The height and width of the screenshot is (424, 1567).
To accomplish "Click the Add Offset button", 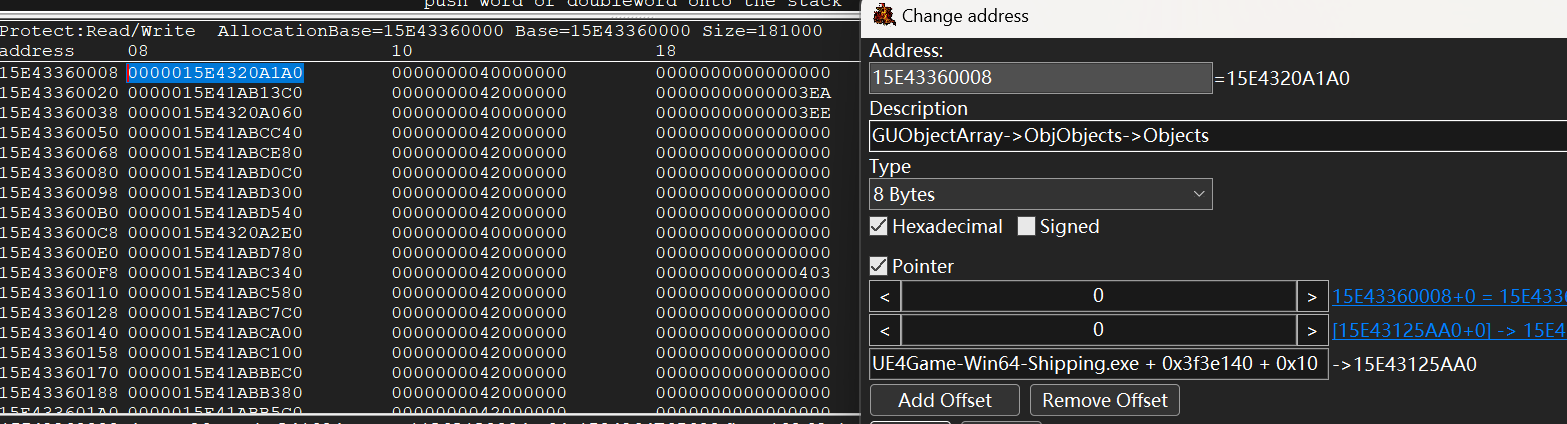I will [x=944, y=400].
